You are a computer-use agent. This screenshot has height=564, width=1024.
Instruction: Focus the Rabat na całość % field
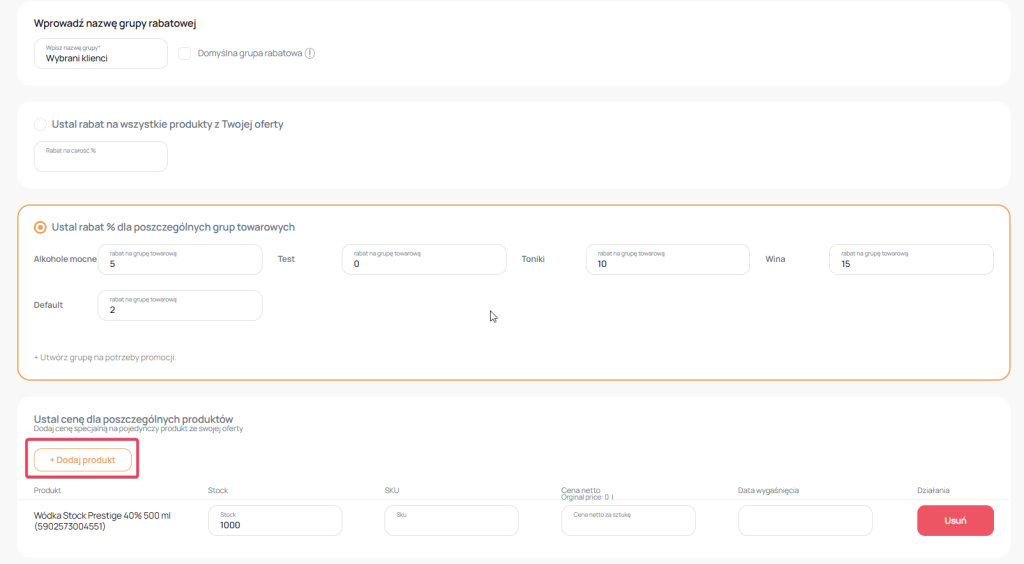click(x=100, y=157)
